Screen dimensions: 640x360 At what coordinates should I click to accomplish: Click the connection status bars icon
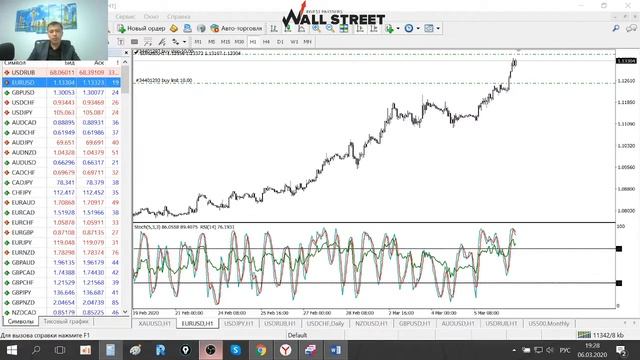(584, 335)
